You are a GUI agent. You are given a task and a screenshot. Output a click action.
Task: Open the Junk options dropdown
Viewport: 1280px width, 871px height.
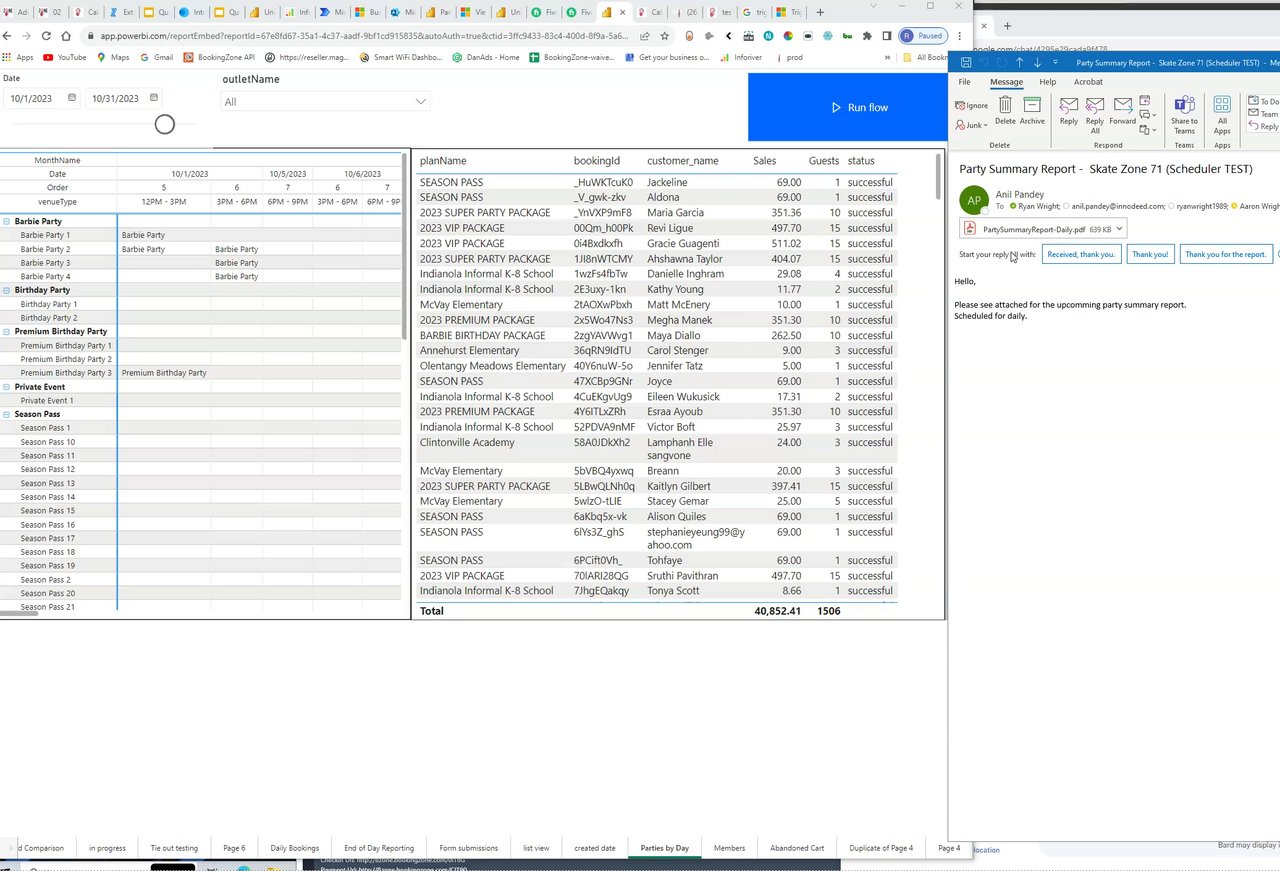click(x=985, y=126)
